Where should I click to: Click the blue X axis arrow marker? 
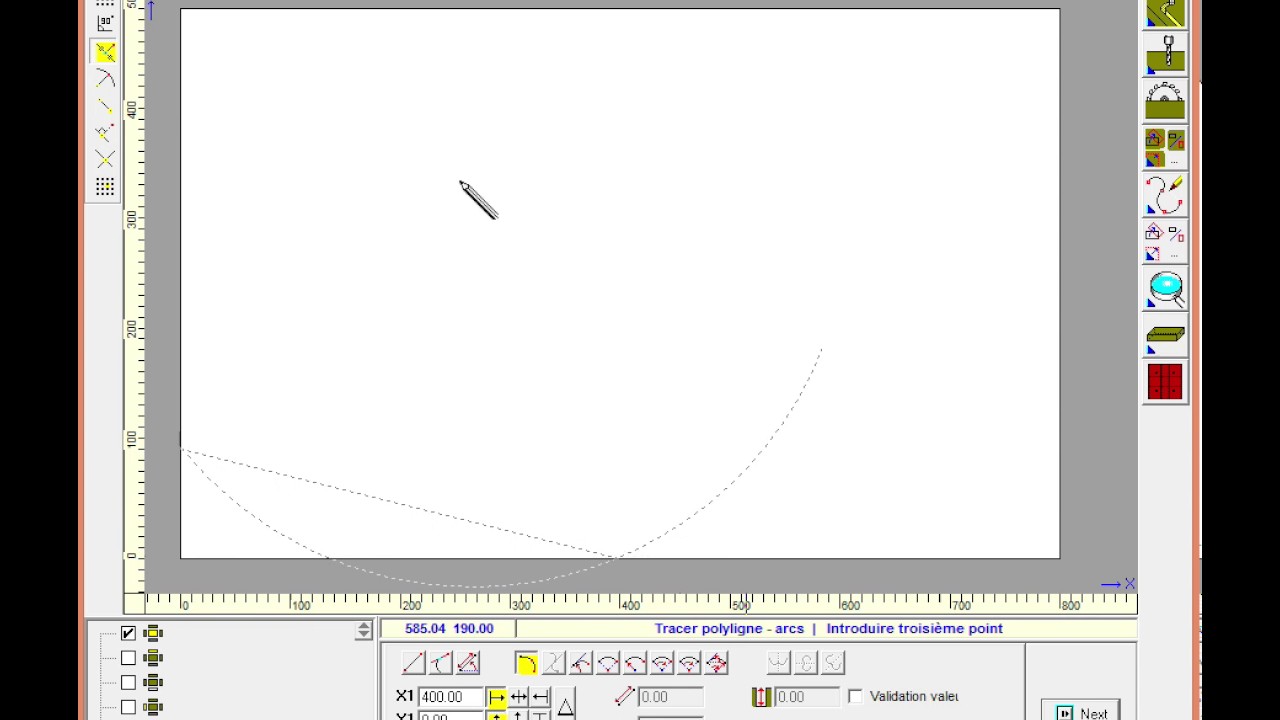pyautogui.click(x=1117, y=584)
